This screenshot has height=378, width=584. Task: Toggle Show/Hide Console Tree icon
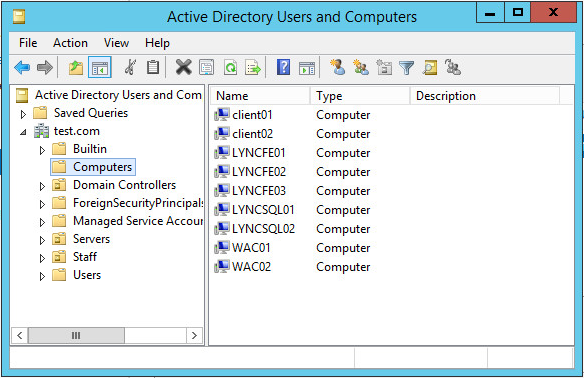pyautogui.click(x=99, y=68)
